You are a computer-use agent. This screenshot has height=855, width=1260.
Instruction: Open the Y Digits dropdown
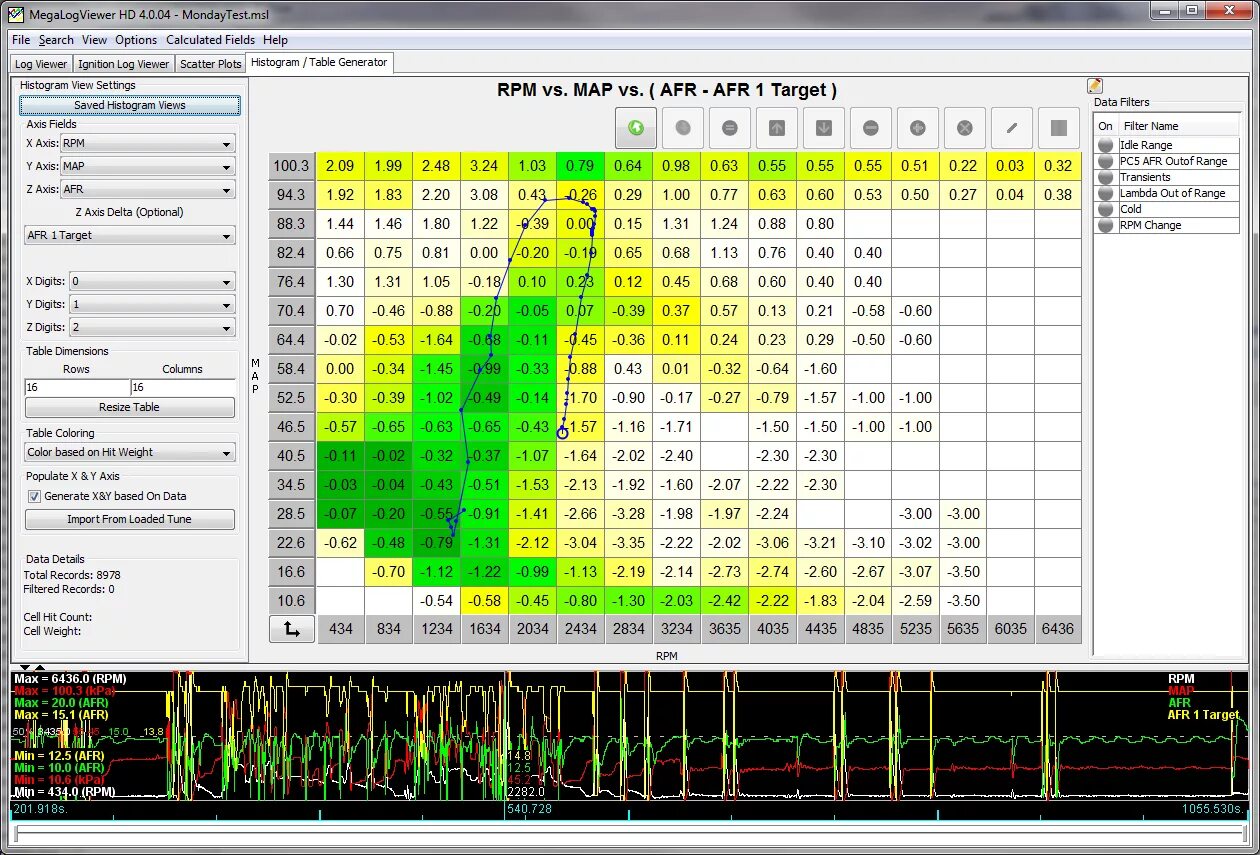[152, 304]
